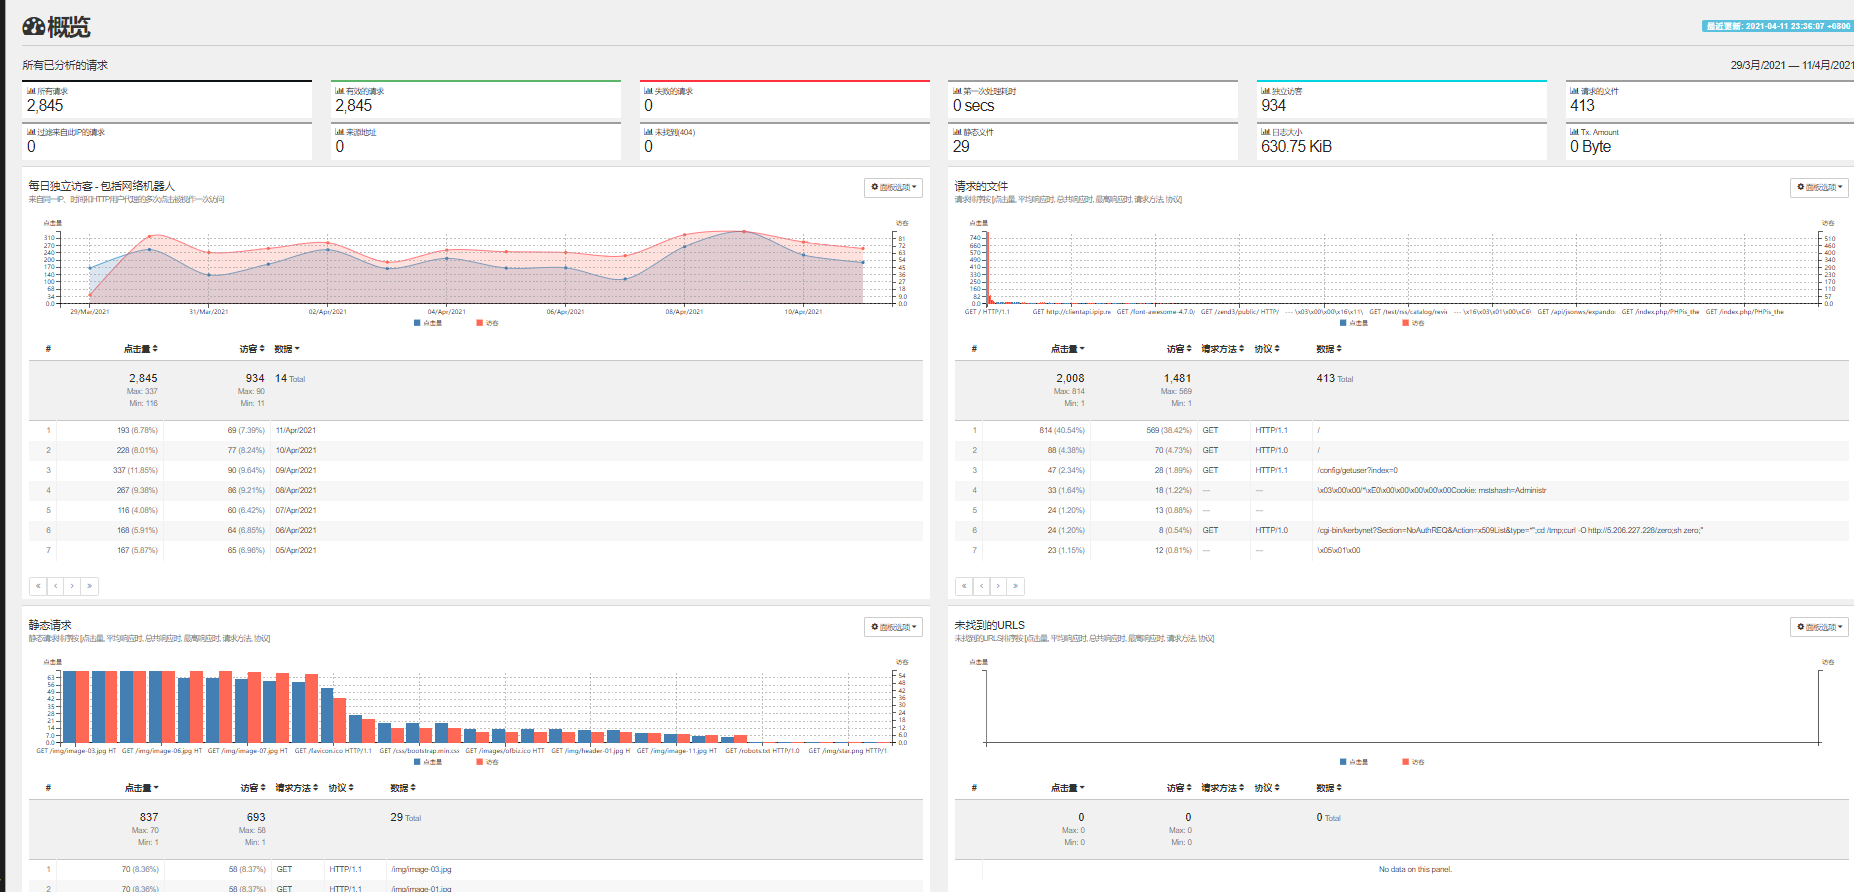Sort 未找到的URLS table by 数据
Viewport: 1854px width, 892px height.
pyautogui.click(x=1329, y=788)
